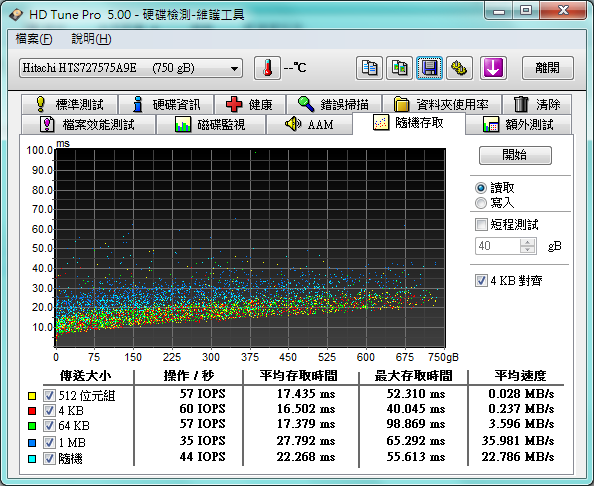Open the 標準測試 benchmark tab
594x486 pixels.
click(70, 104)
